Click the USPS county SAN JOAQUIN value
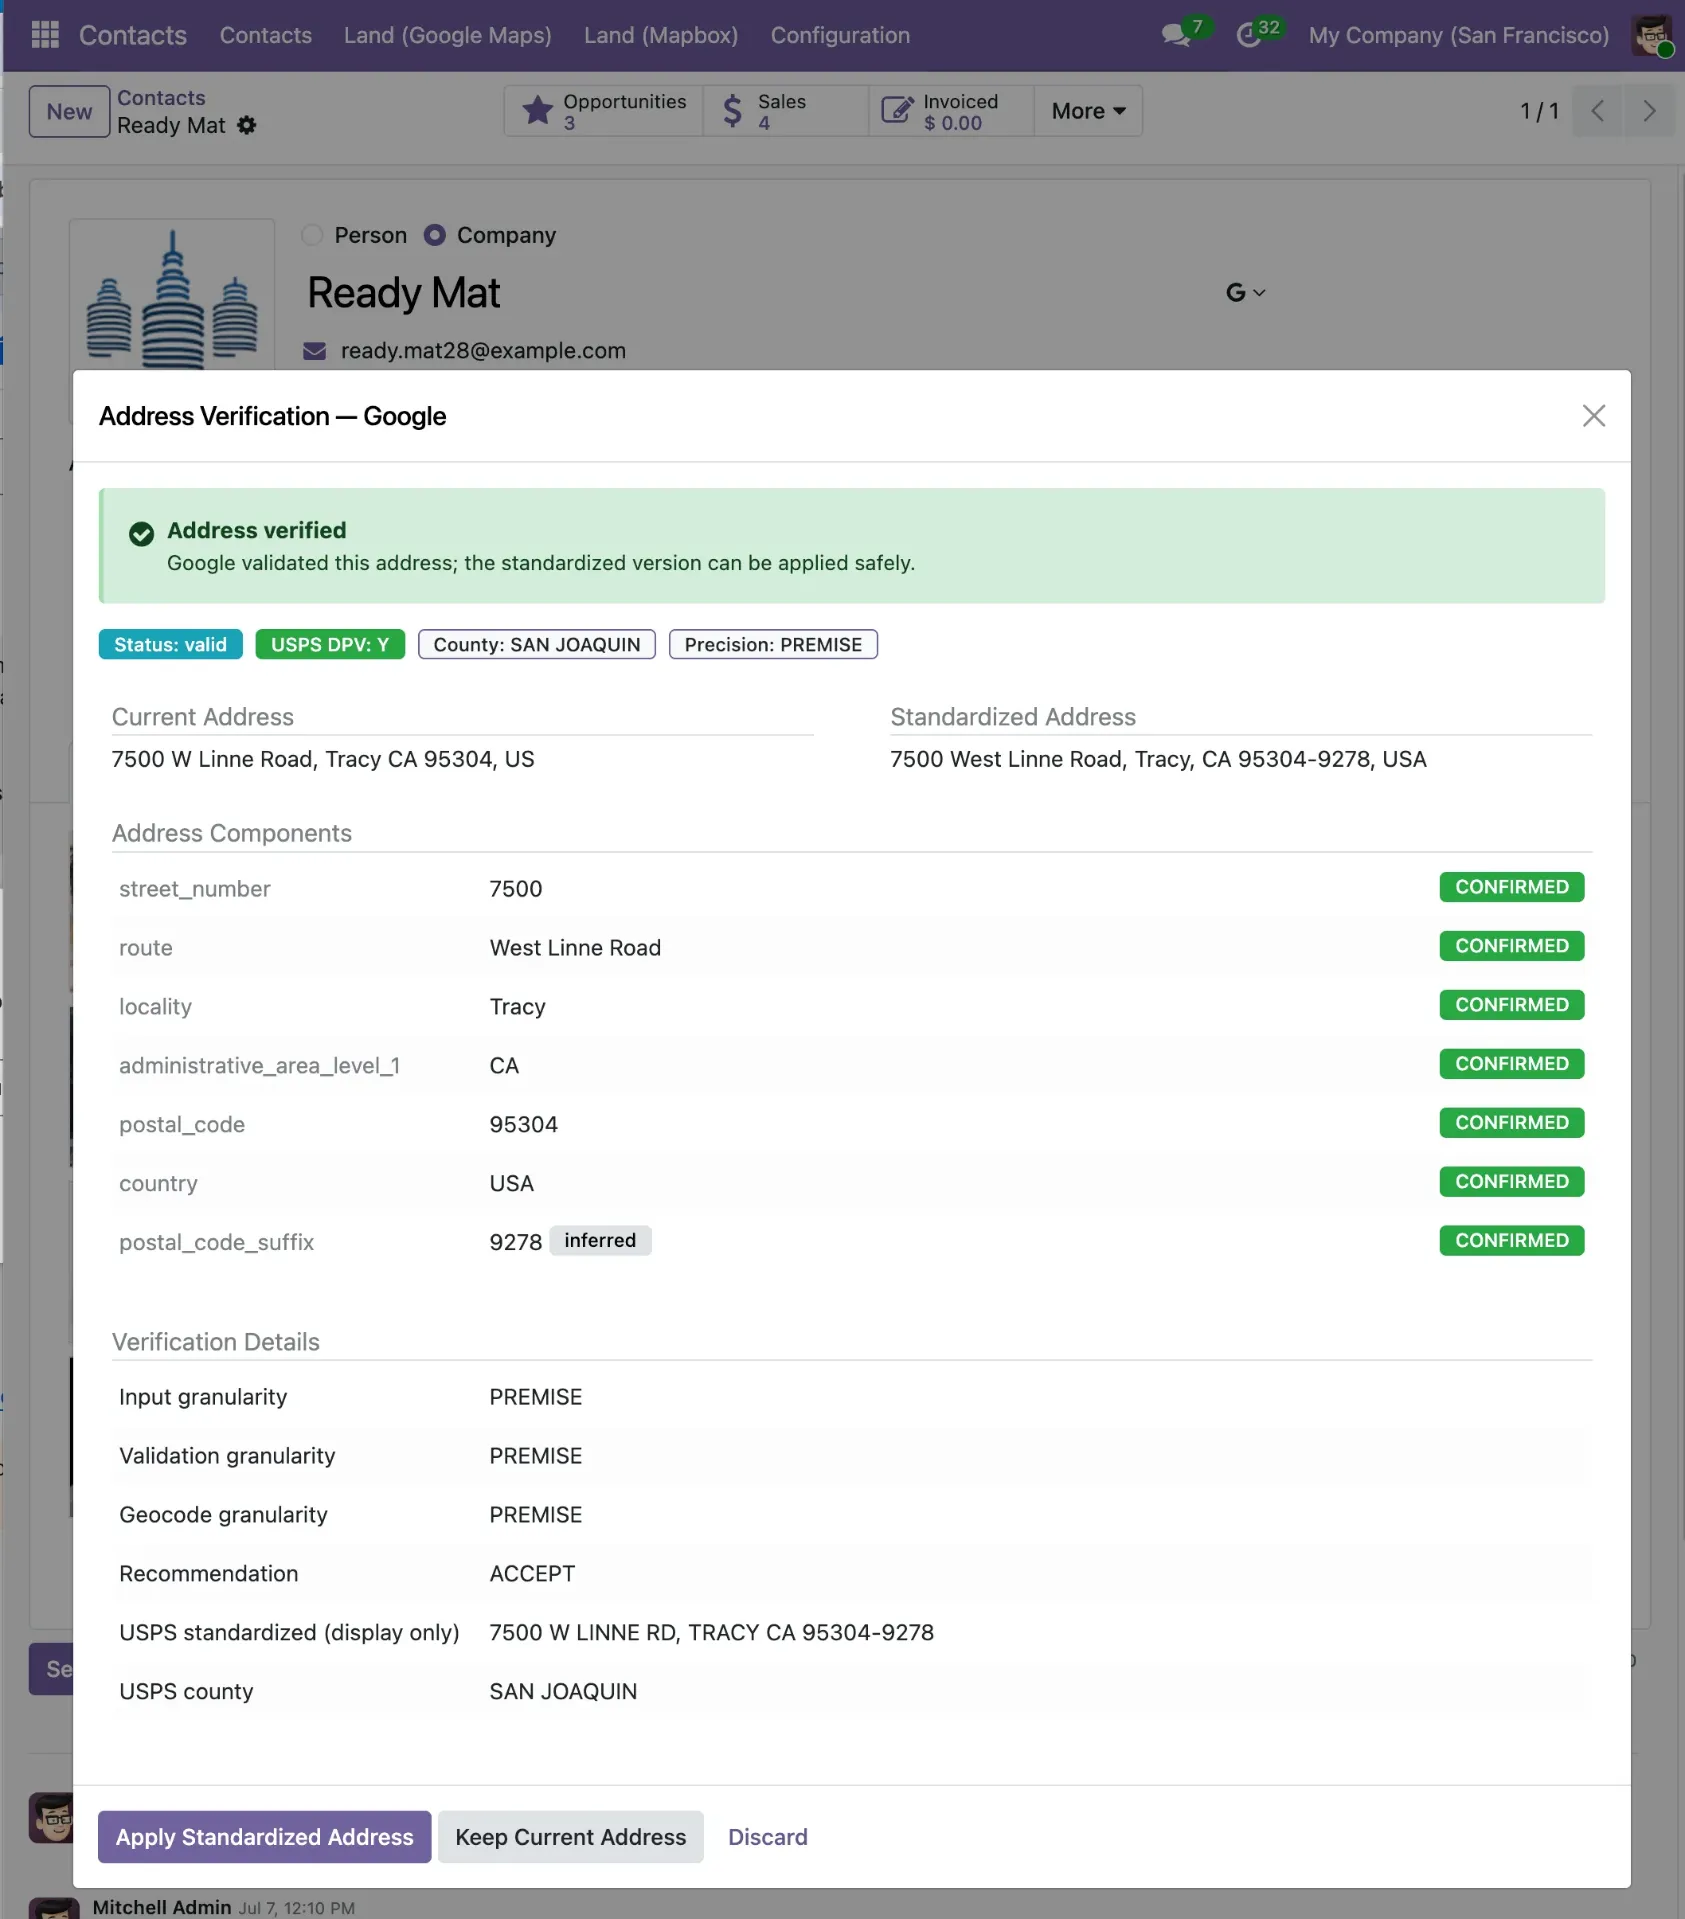Screen dimensions: 1685x1919 tap(563, 1691)
